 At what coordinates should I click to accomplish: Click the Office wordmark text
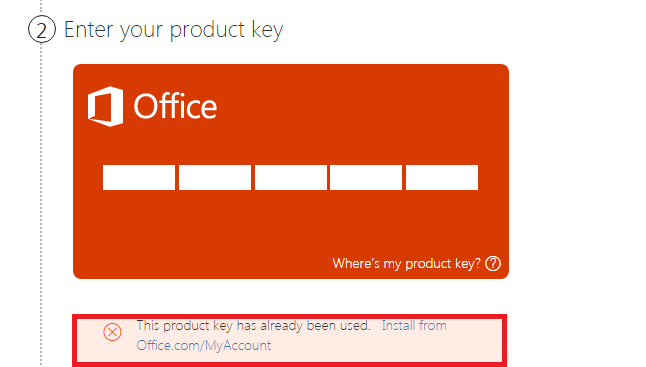pos(175,106)
